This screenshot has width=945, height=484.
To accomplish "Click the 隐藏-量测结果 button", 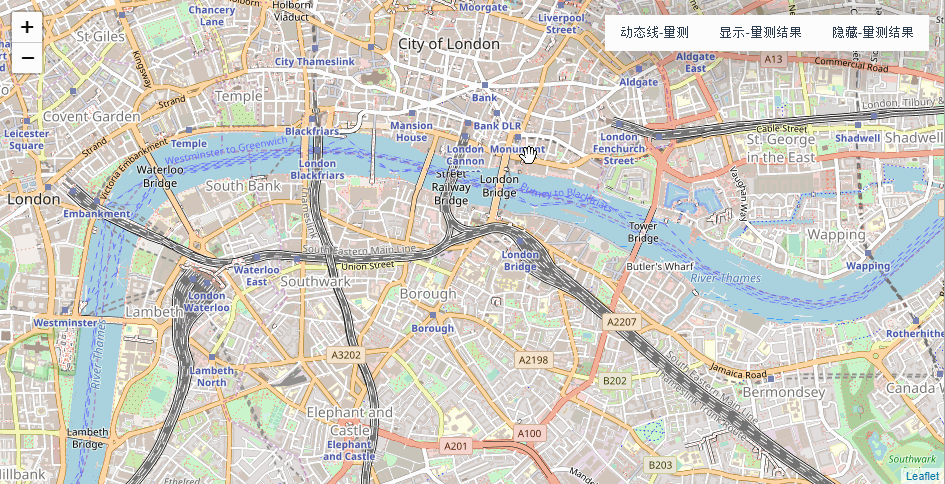I will (x=873, y=33).
